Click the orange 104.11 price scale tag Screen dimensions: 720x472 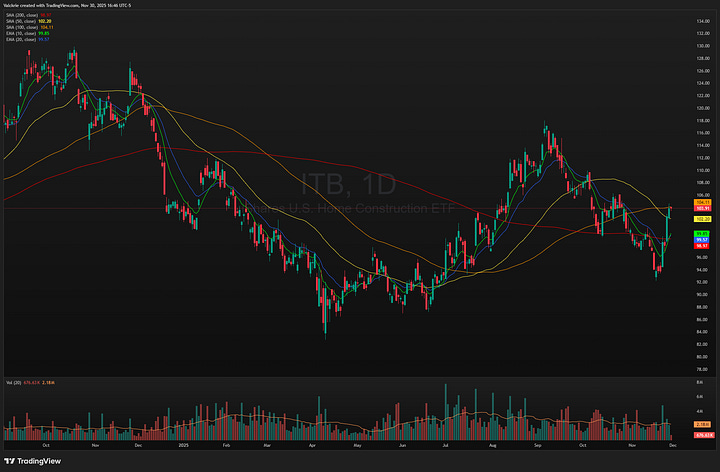coord(703,202)
